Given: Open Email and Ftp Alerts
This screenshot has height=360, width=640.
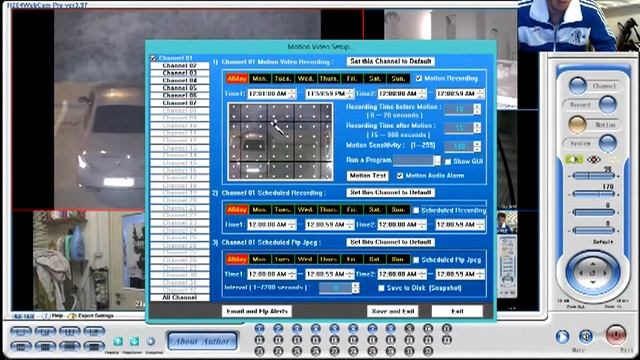Looking at the screenshot, I should [257, 311].
